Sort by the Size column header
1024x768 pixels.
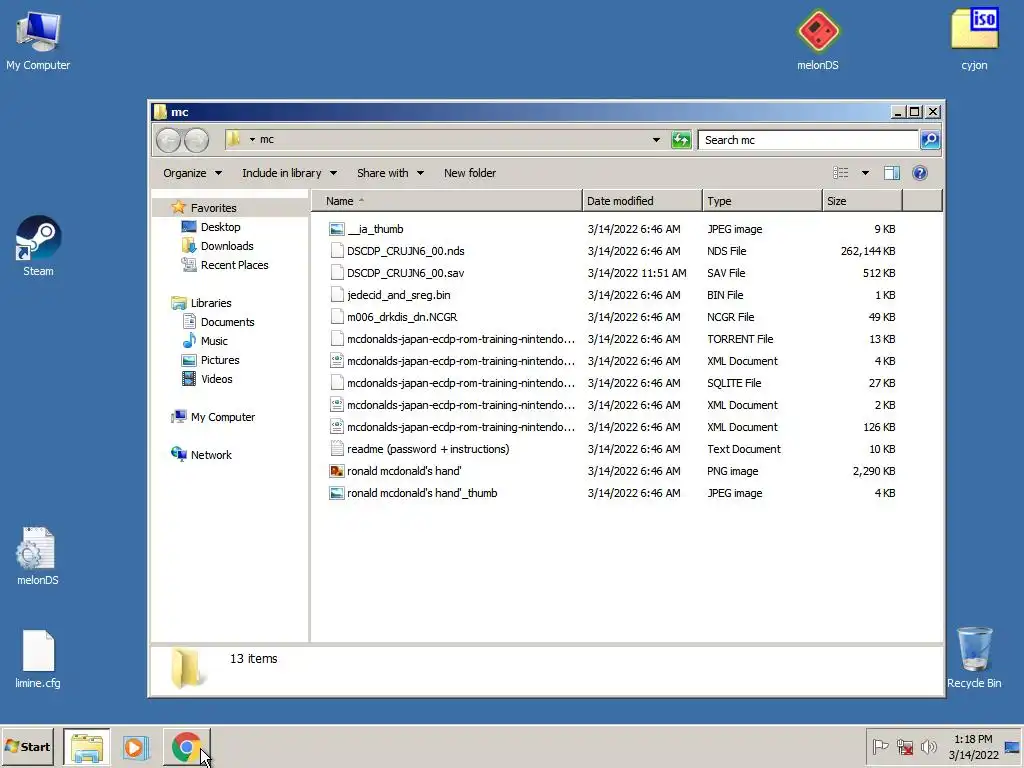click(x=862, y=201)
